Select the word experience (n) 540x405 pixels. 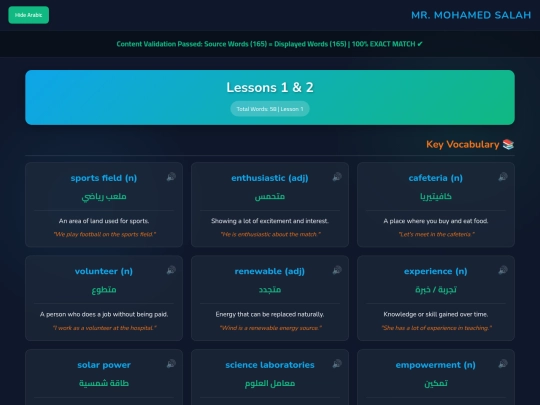[x=436, y=271]
